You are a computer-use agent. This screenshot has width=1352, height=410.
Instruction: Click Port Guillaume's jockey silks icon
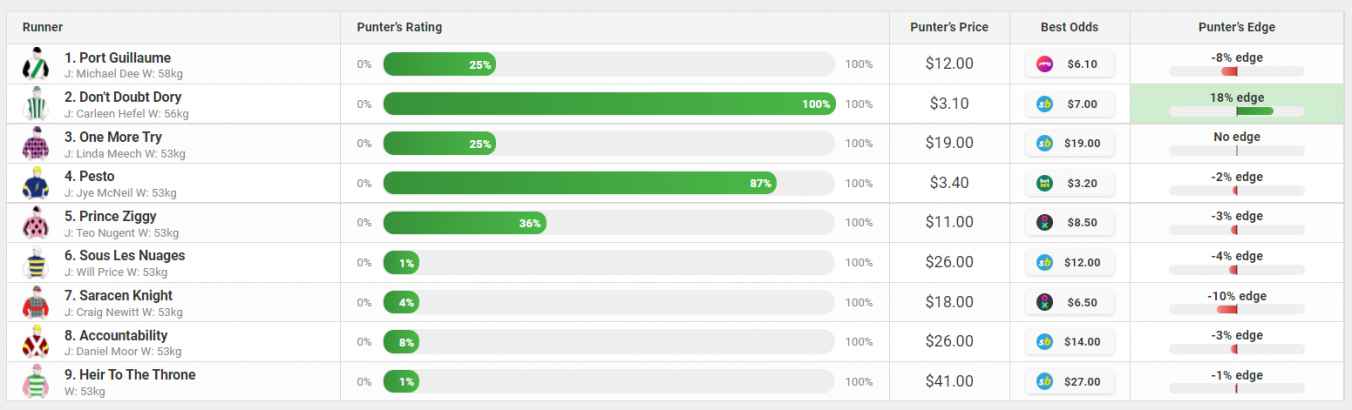click(35, 65)
